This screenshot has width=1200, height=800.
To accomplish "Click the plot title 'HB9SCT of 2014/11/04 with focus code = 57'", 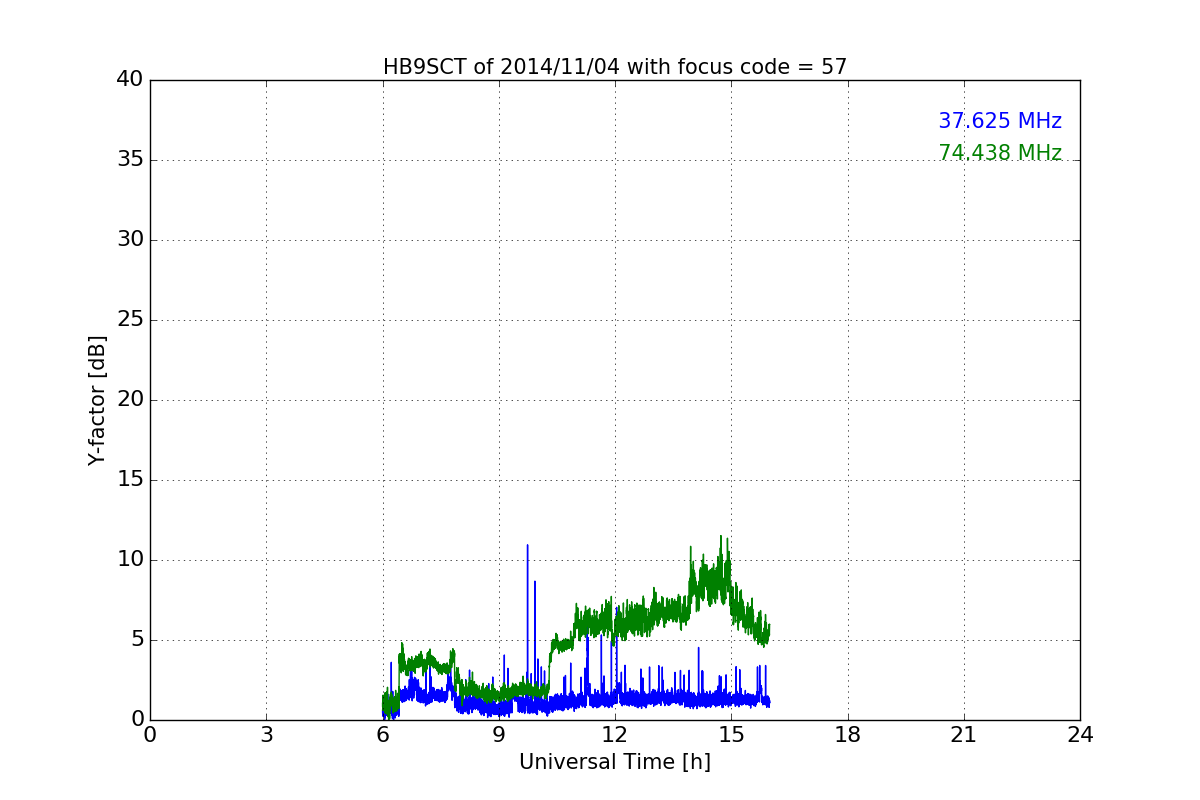I will [x=615, y=67].
